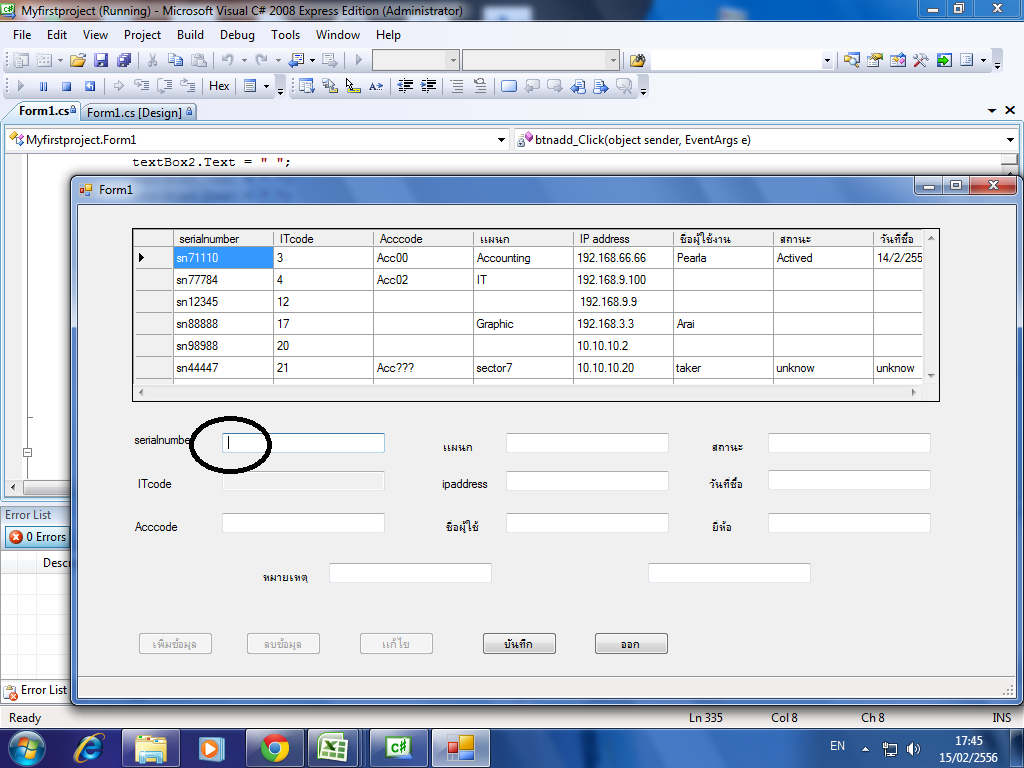Collapse the code outlining minus box
The width and height of the screenshot is (1024, 768).
click(x=27, y=452)
